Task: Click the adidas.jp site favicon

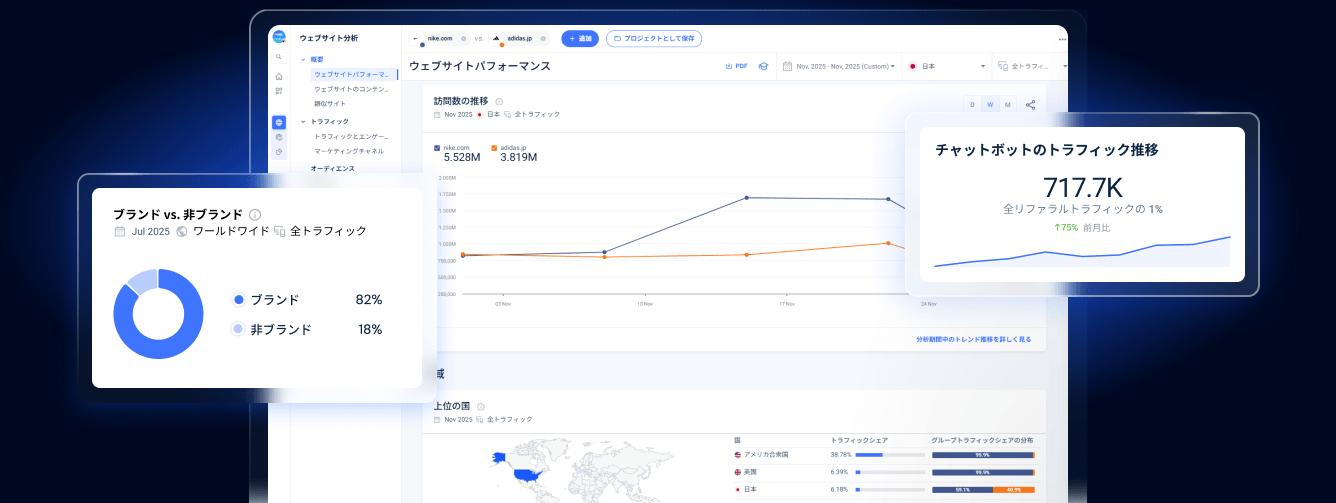Action: [496, 38]
